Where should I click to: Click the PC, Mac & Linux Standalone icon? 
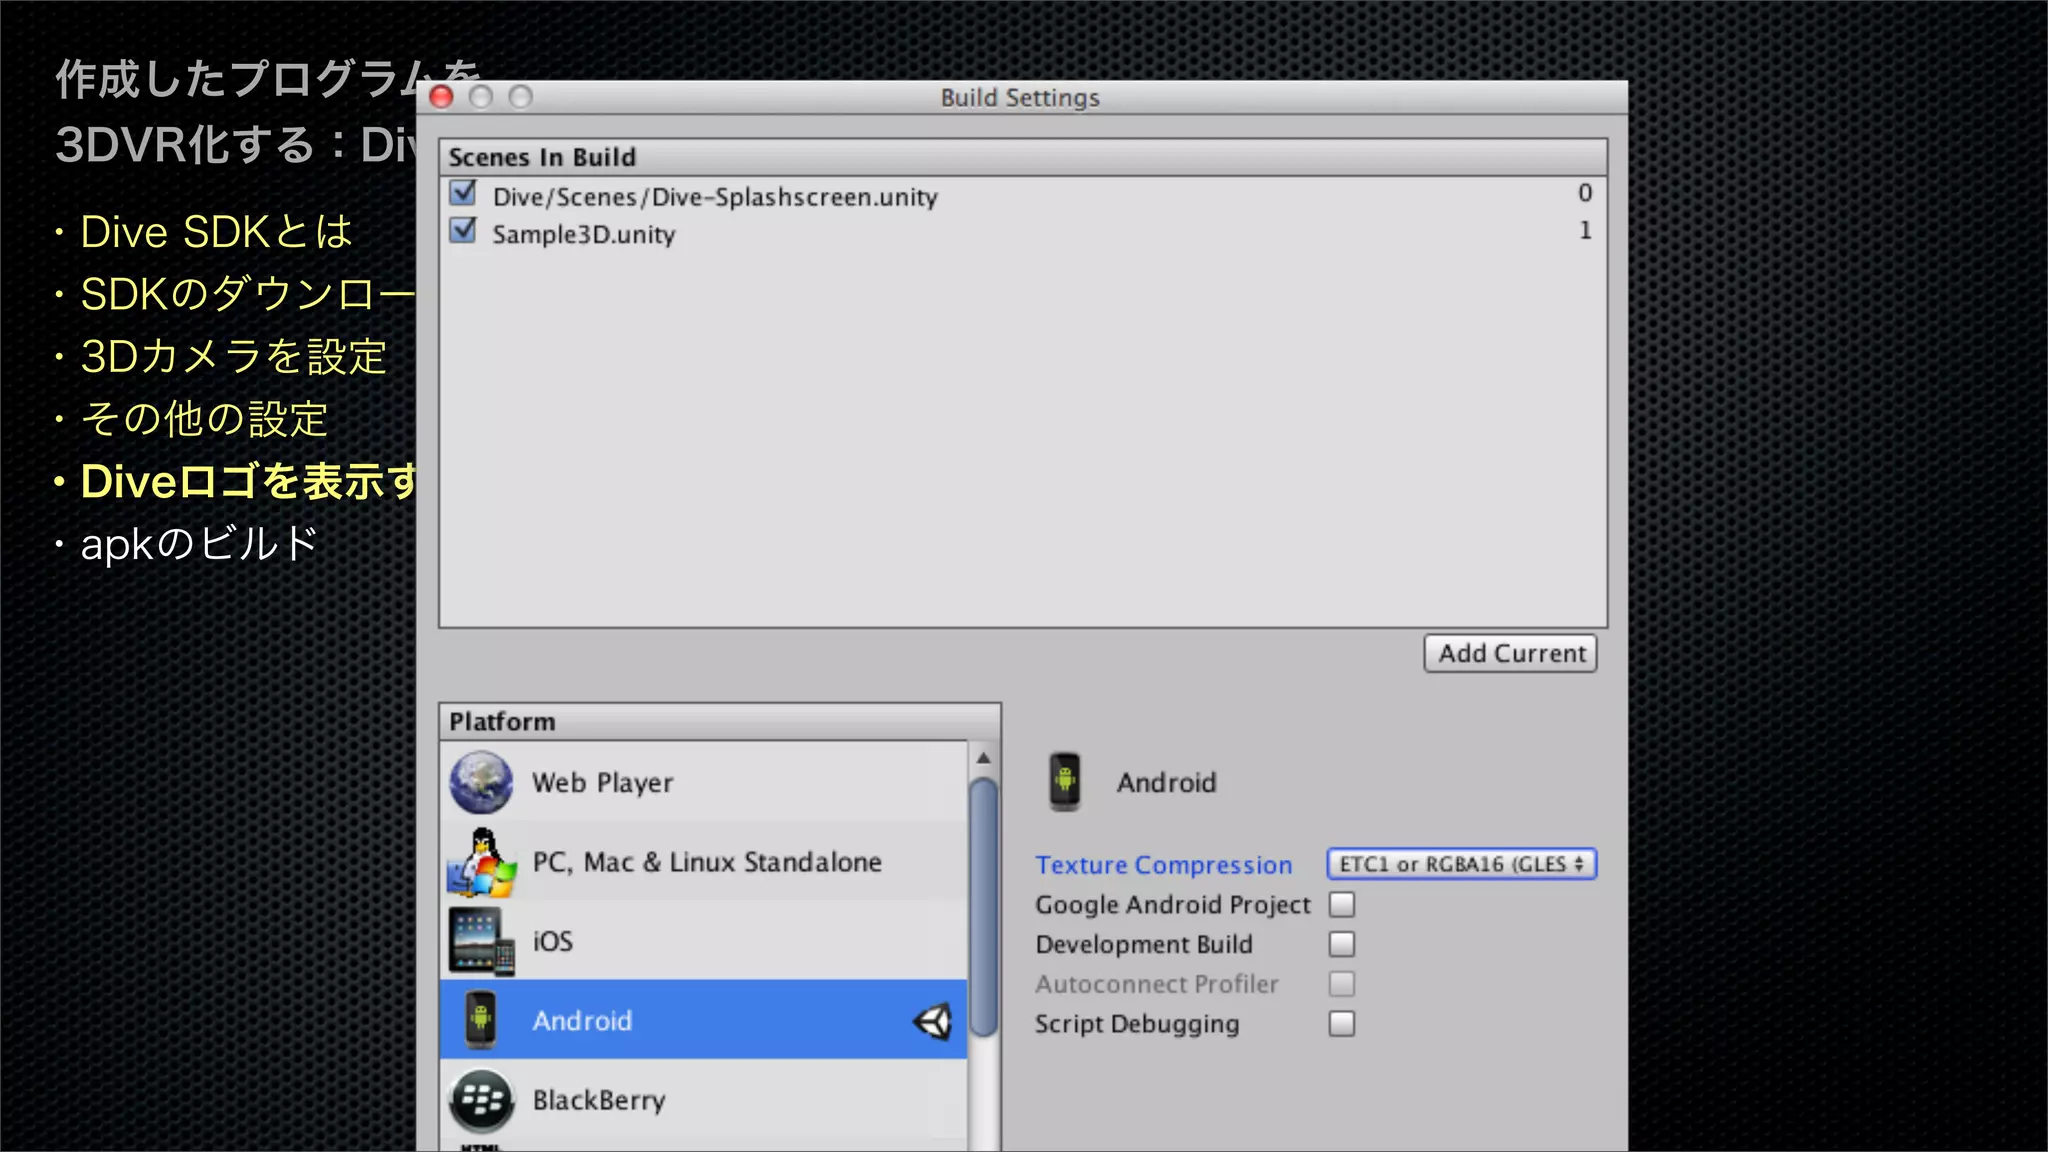tap(481, 862)
